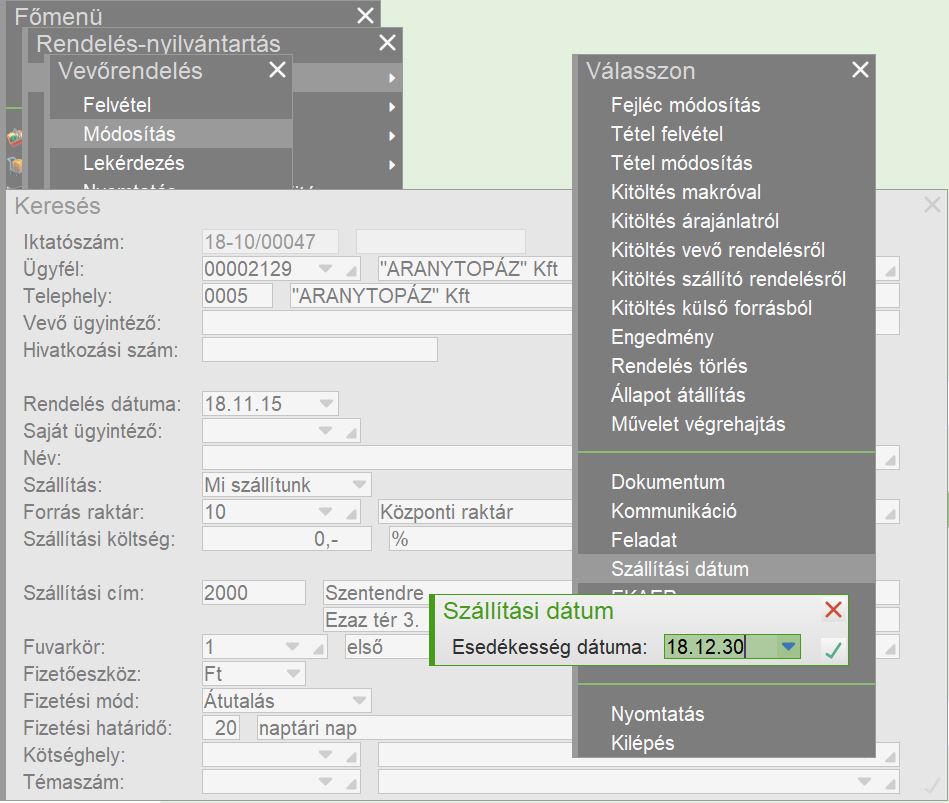Select Kitöltés szállító rendelésről option

tap(728, 279)
